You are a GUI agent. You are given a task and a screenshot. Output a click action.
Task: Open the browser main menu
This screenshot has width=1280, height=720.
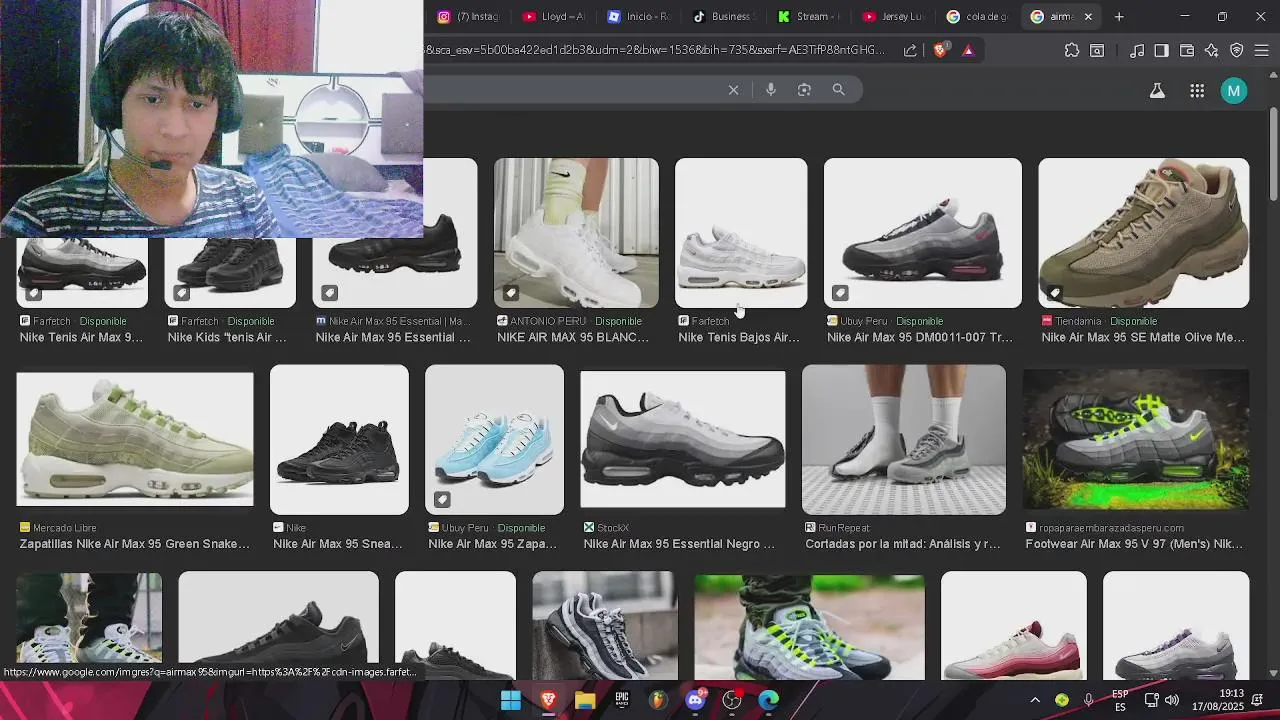[x=1261, y=50]
